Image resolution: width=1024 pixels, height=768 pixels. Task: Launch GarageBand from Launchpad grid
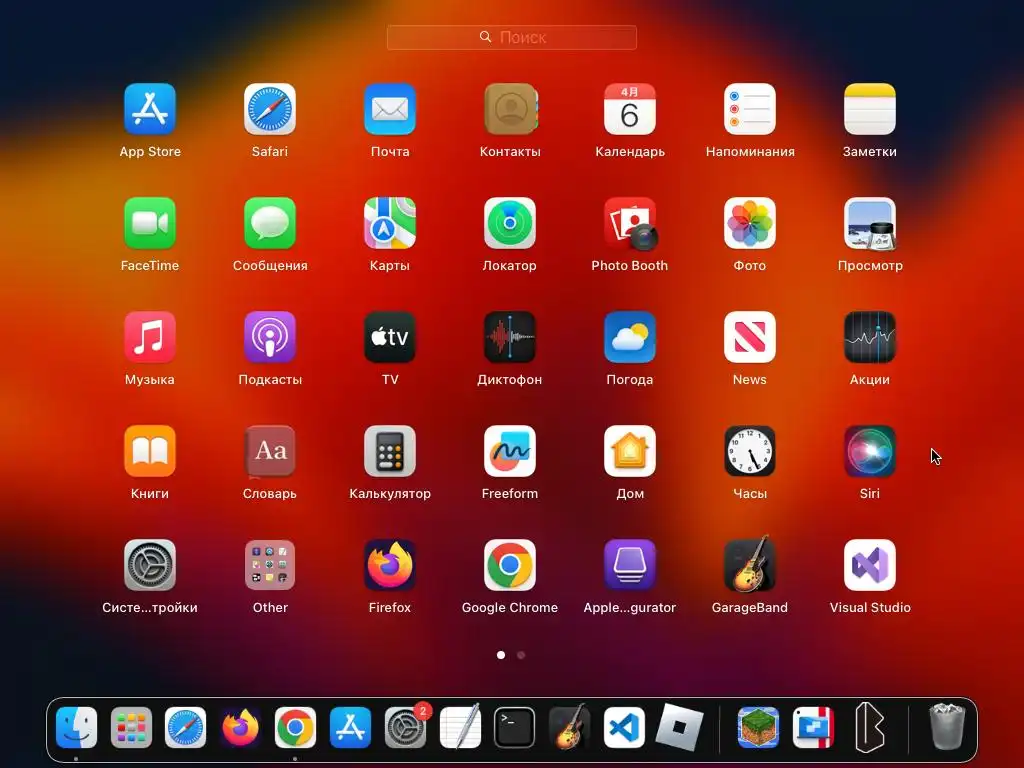coord(750,564)
